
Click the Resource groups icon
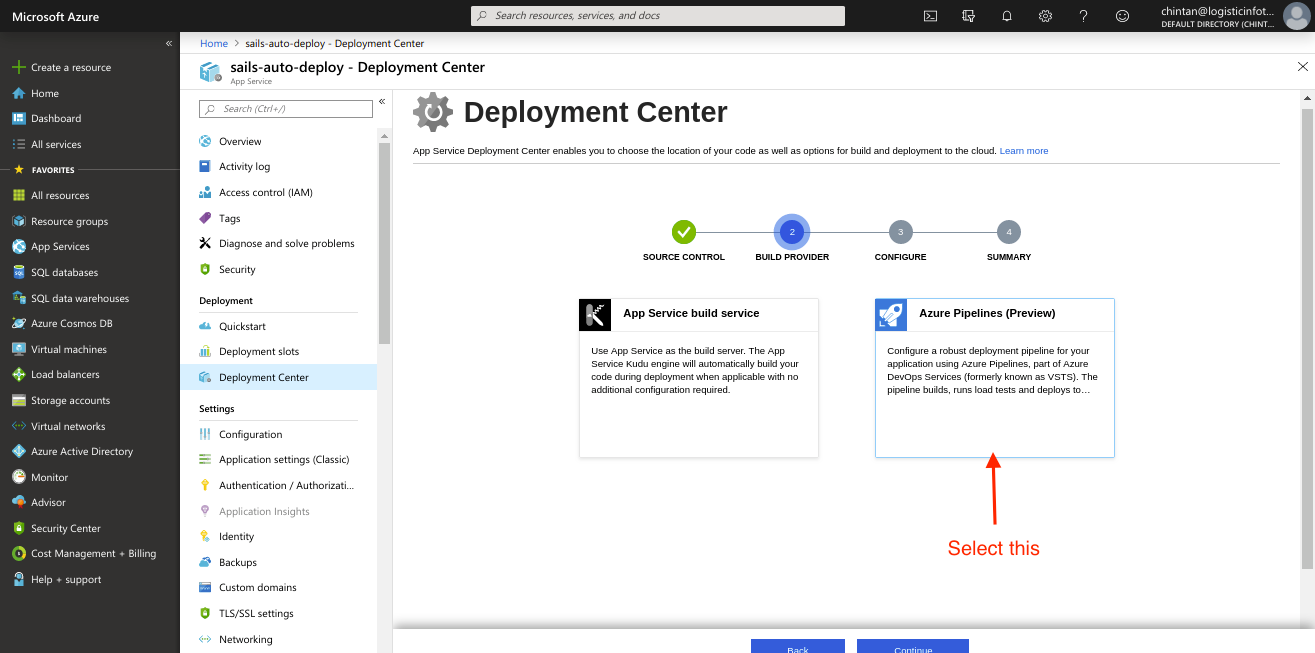pyautogui.click(x=18, y=221)
